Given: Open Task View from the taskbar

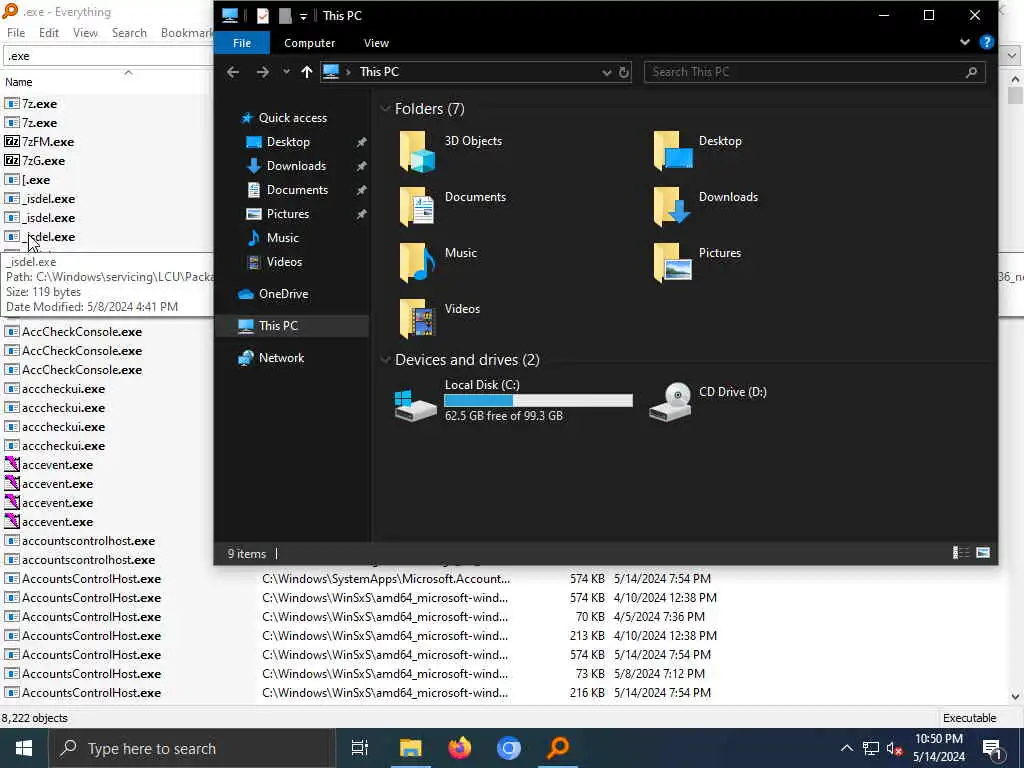Looking at the screenshot, I should pos(360,748).
